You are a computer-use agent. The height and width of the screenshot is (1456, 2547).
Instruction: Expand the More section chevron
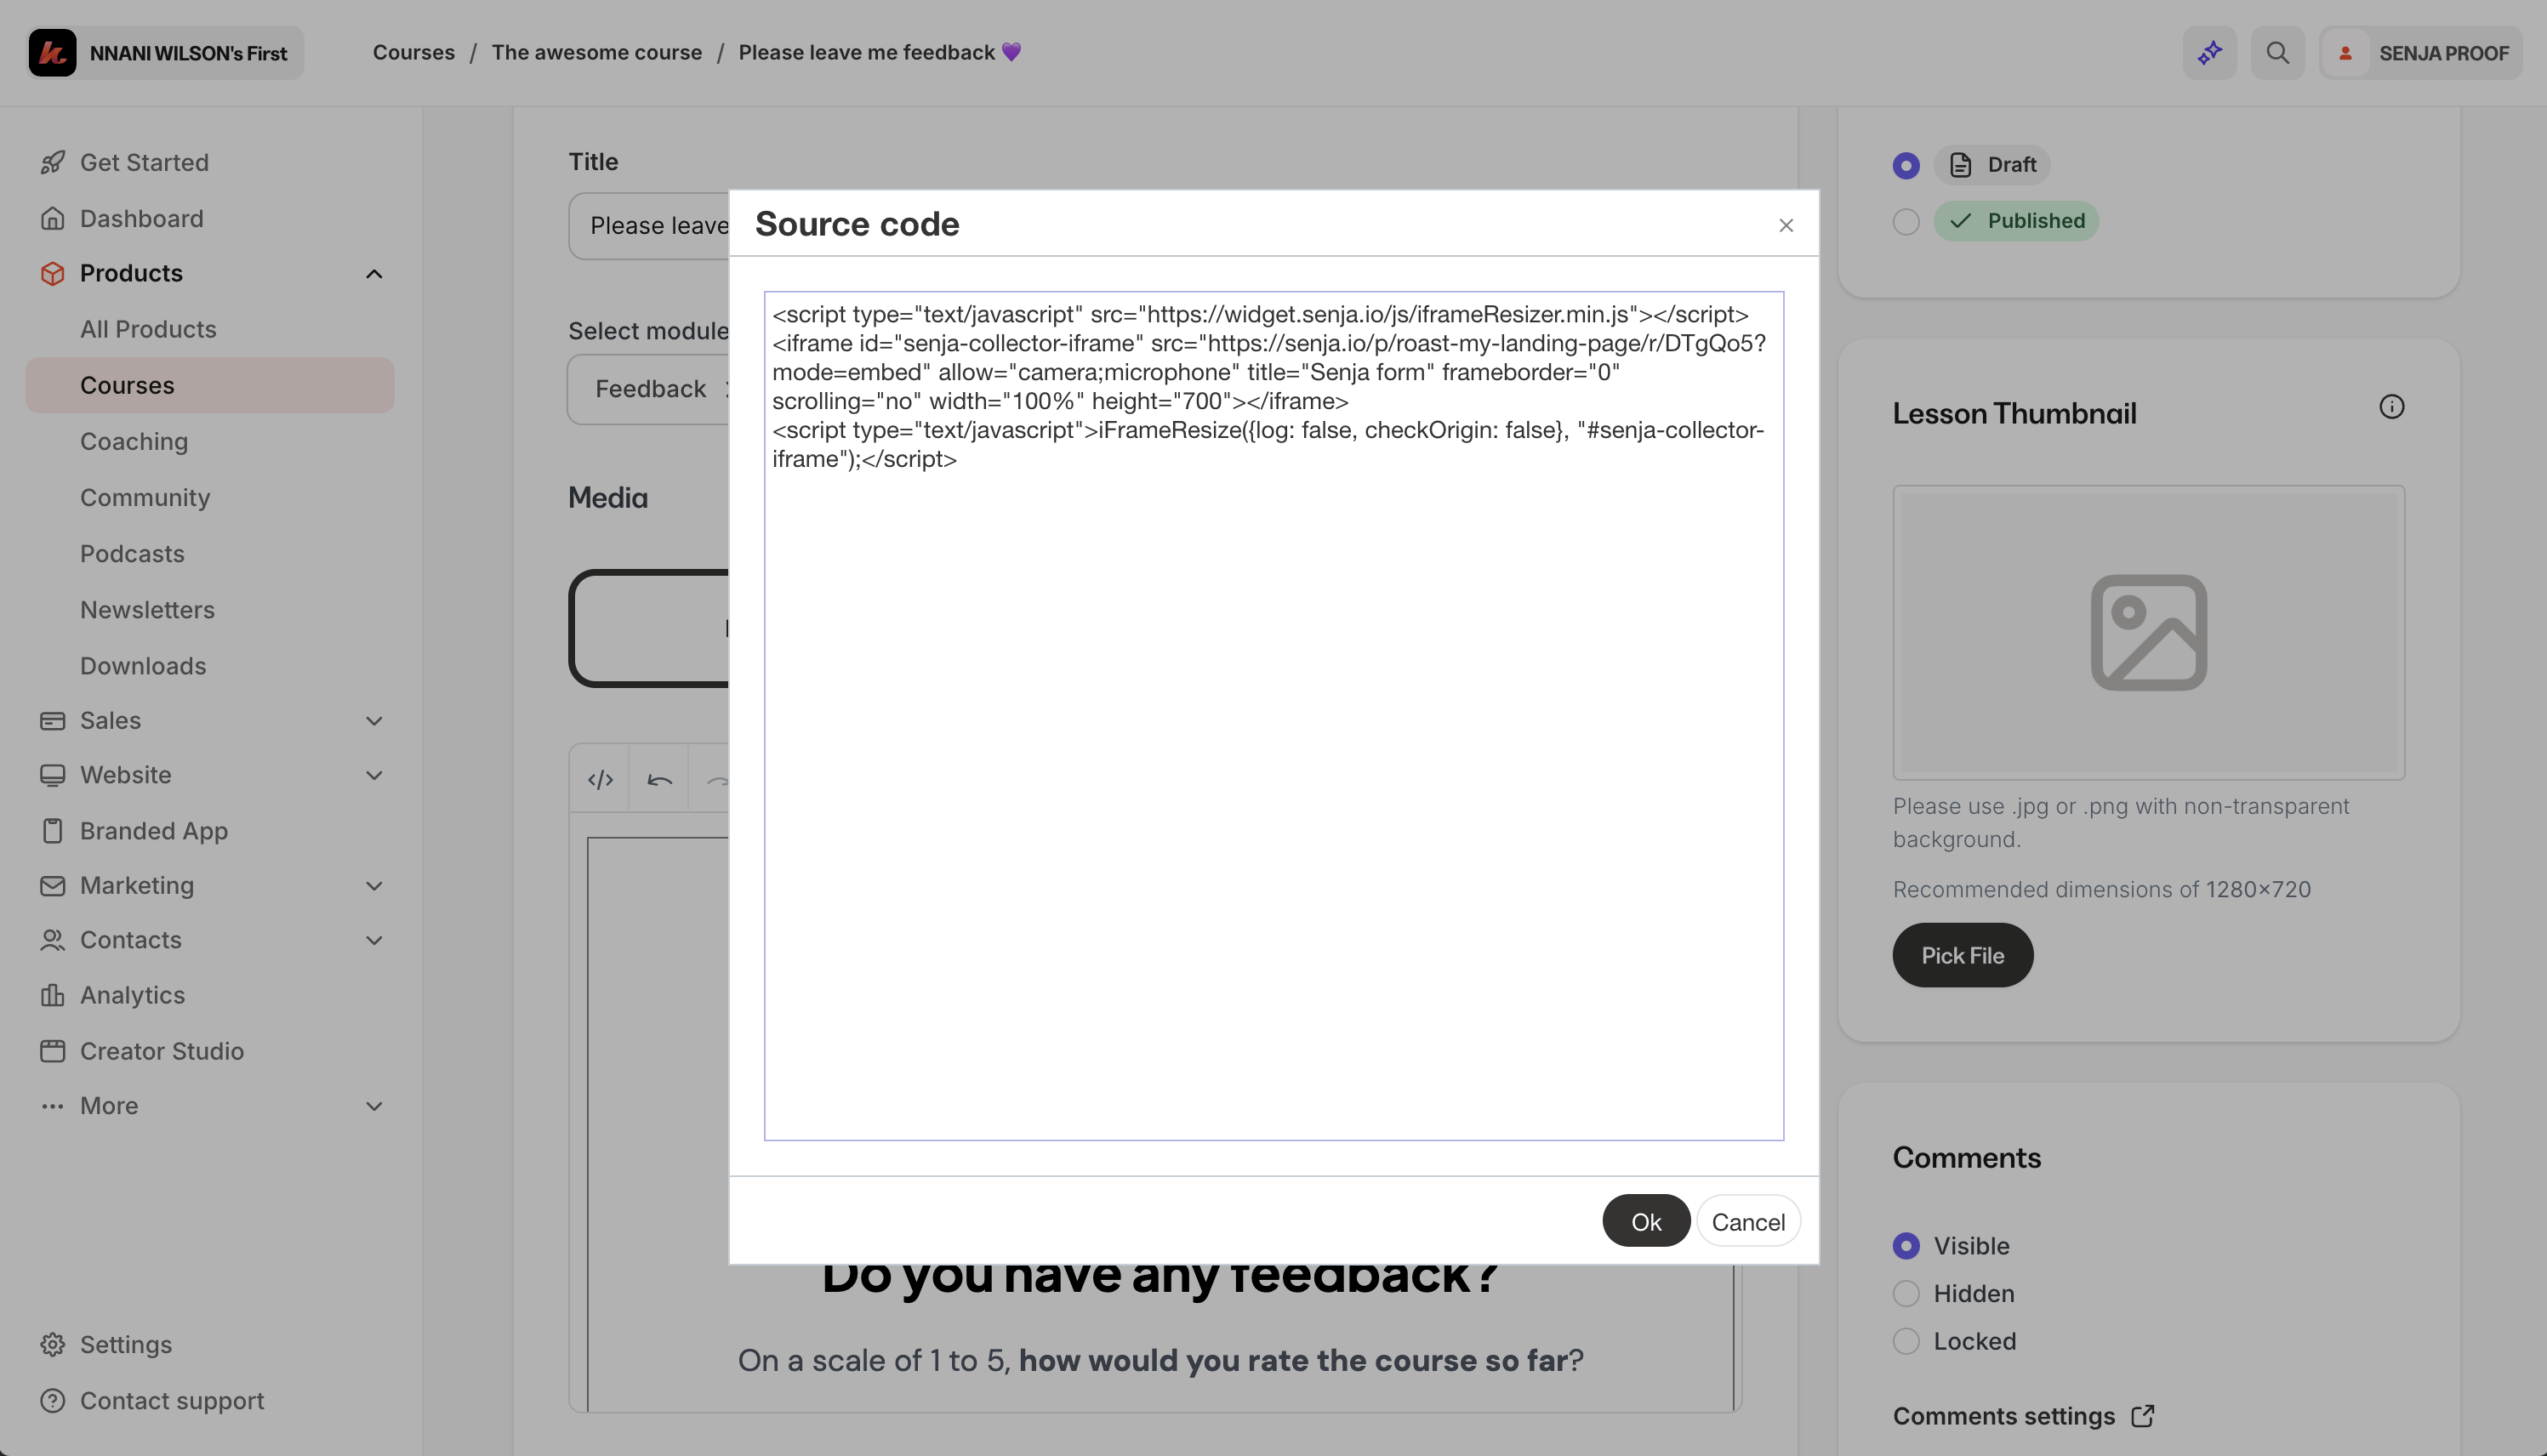374,1106
